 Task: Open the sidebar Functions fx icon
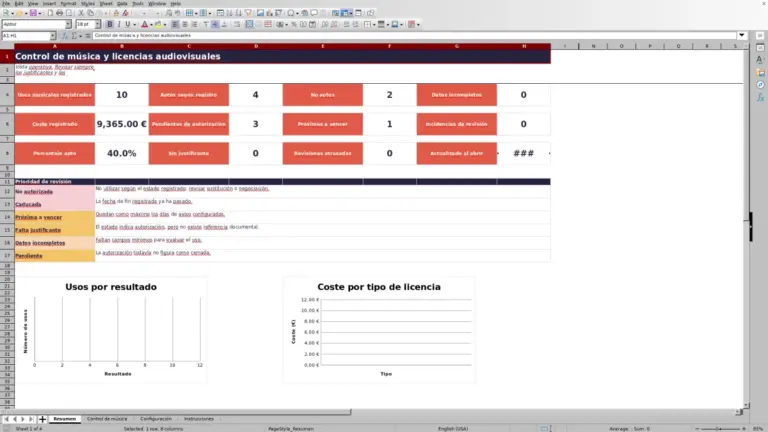pyautogui.click(x=760, y=97)
